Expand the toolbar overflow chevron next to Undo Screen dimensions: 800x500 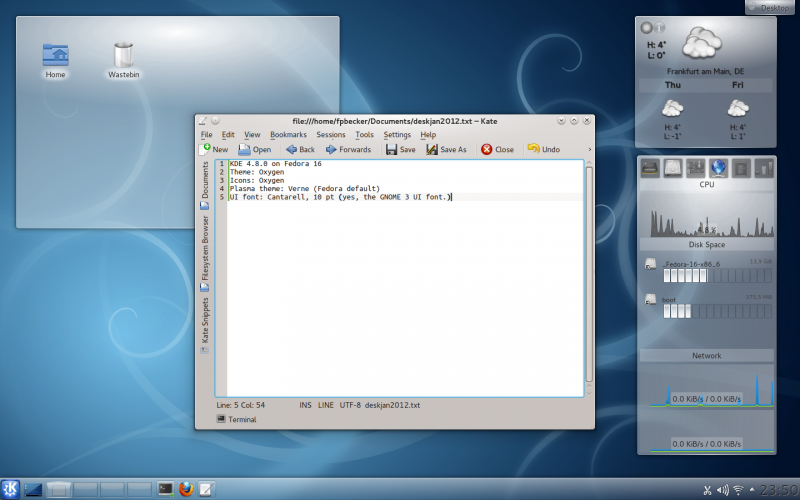[x=590, y=149]
